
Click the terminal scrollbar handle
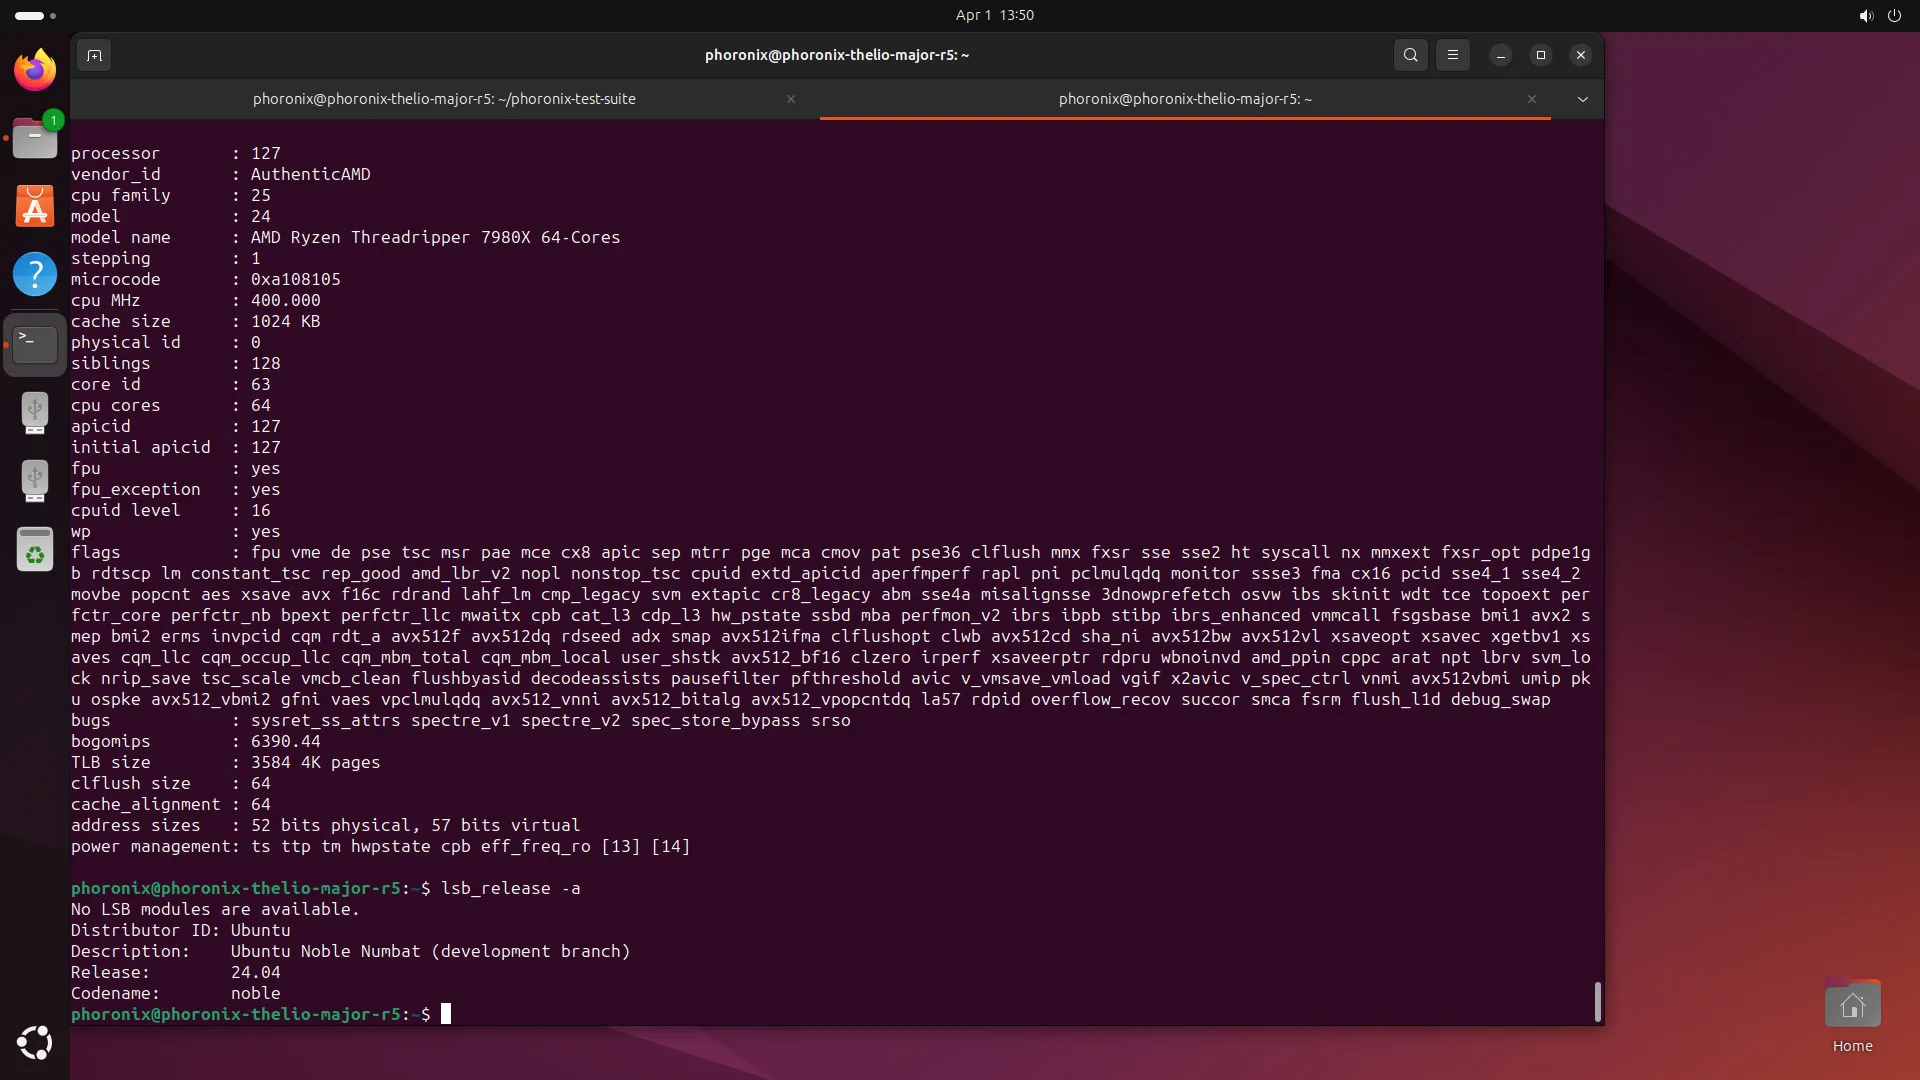pos(1597,1001)
